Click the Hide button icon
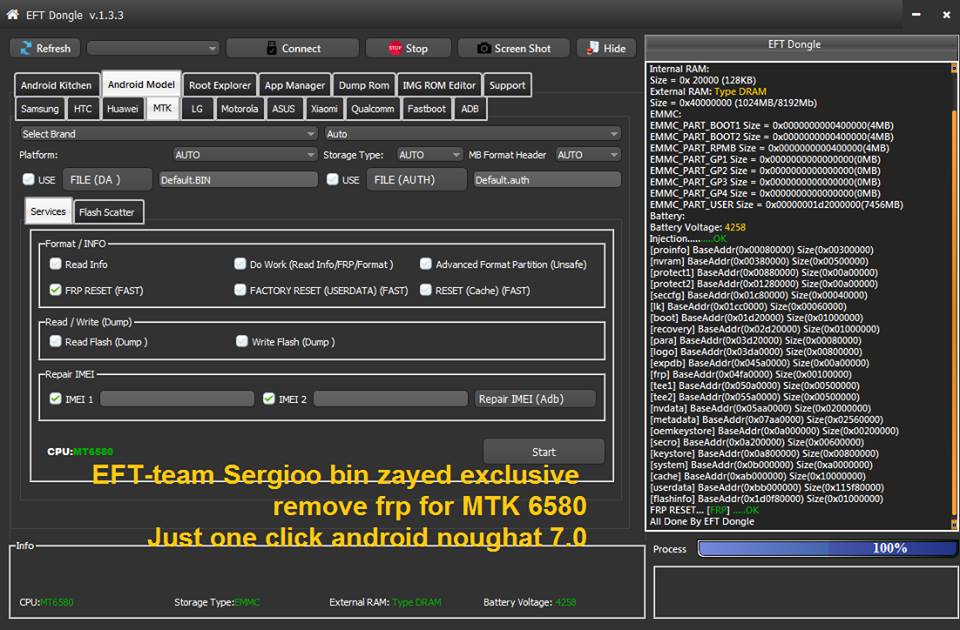Image resolution: width=960 pixels, height=630 pixels. click(x=593, y=48)
